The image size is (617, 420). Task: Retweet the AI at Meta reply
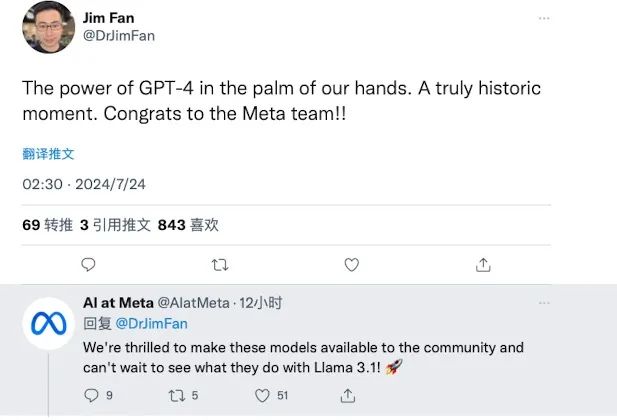pos(177,396)
